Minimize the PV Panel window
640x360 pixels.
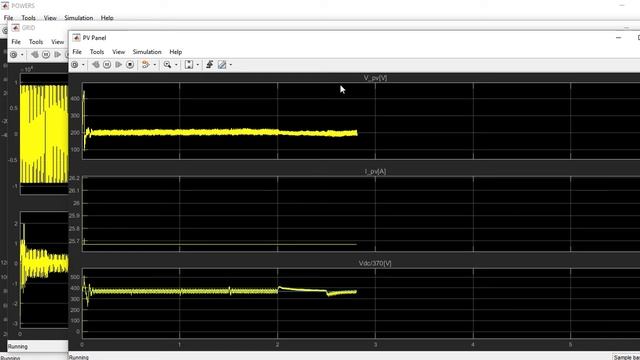[618, 38]
